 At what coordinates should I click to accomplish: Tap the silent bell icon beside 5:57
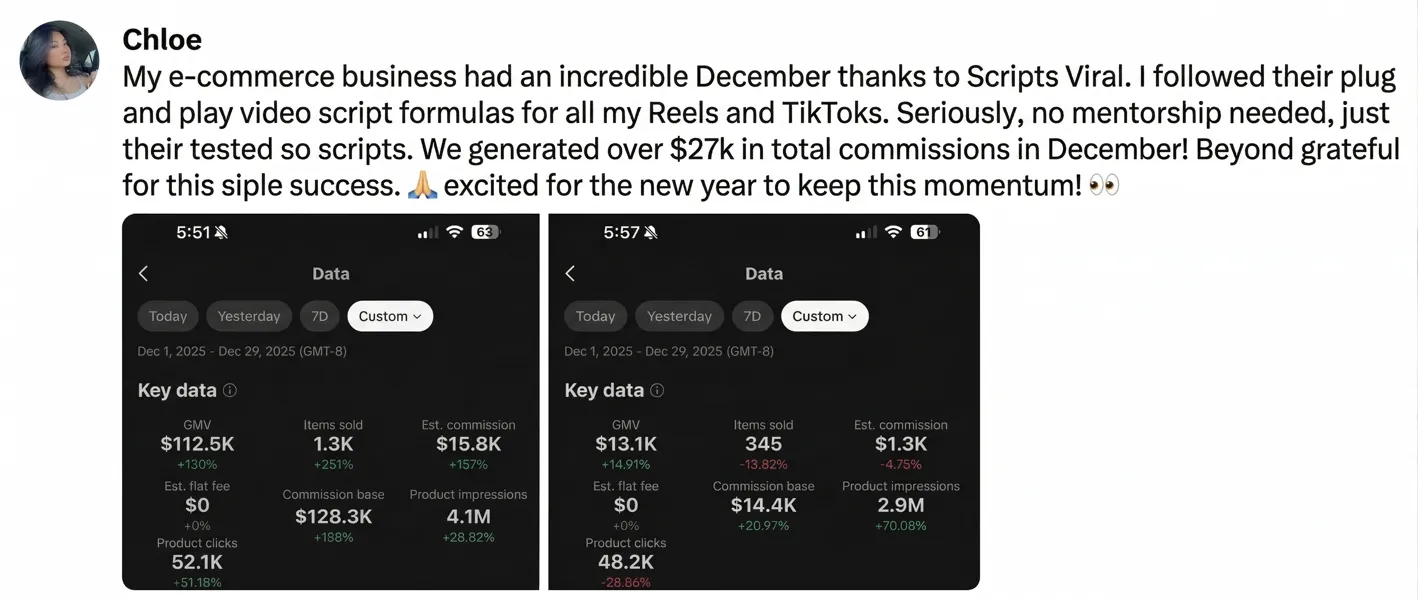click(651, 232)
